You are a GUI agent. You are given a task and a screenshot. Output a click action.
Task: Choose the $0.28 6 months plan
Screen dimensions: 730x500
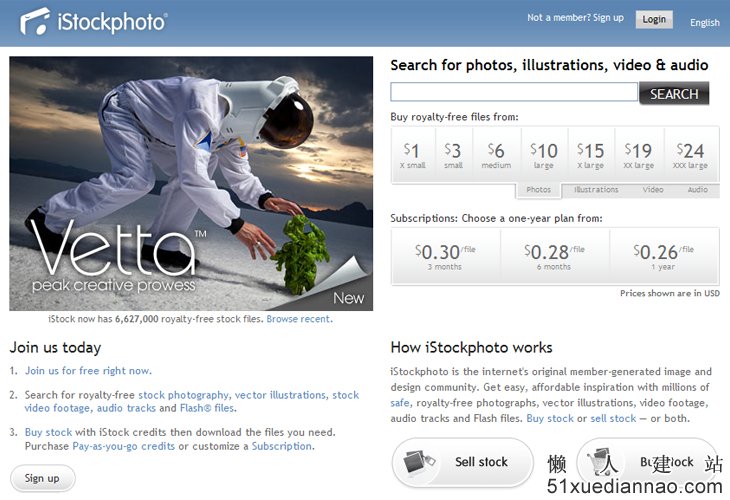554,257
